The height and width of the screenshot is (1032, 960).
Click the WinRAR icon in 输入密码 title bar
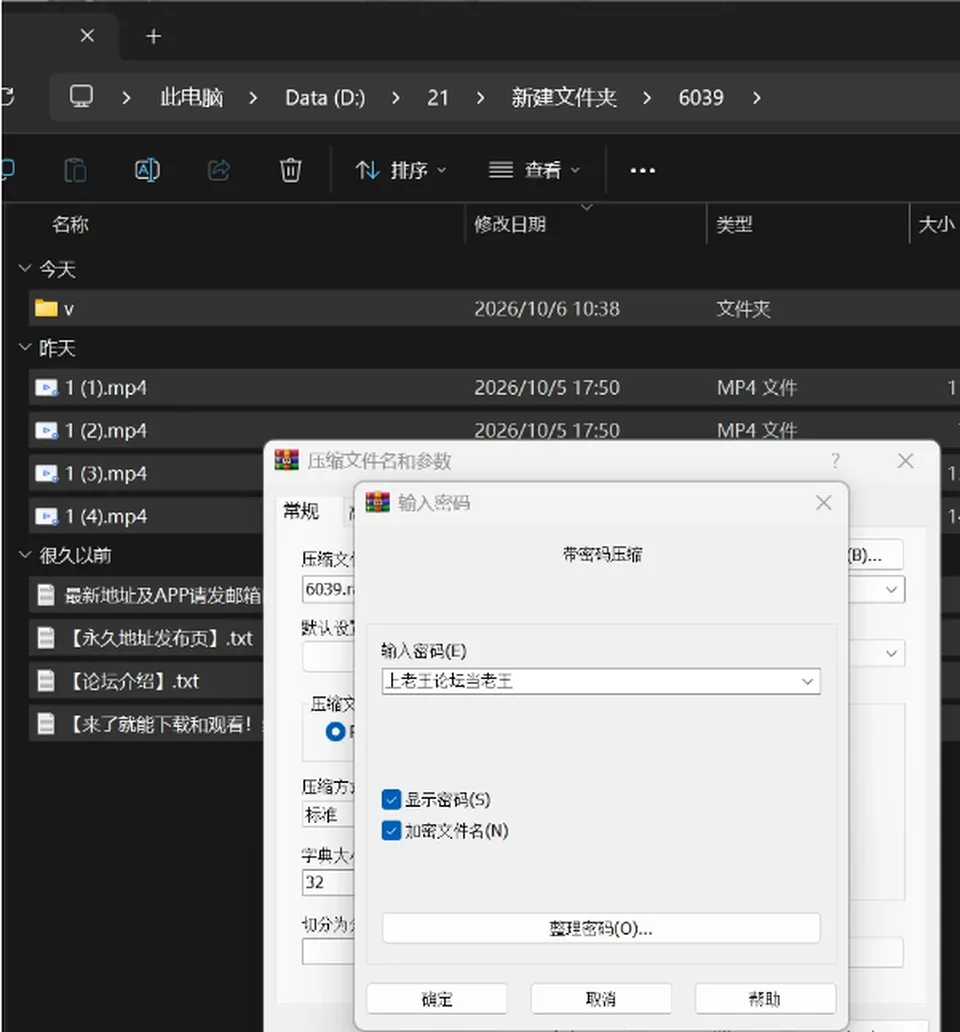378,503
